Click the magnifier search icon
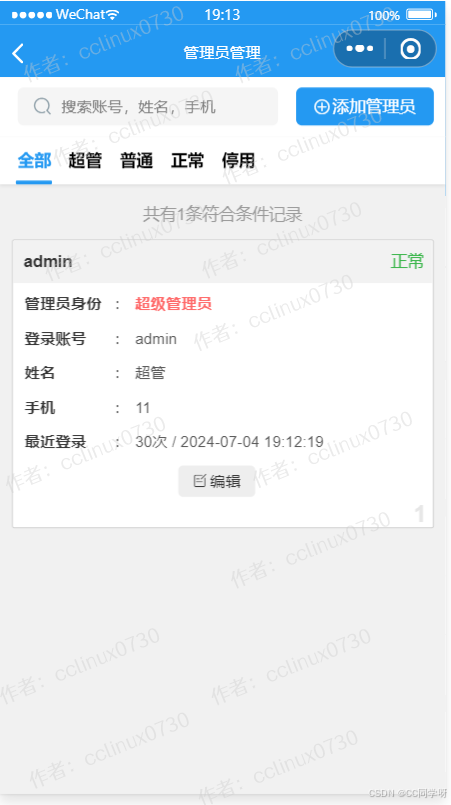Screen dimensions: 451x805 42,106
